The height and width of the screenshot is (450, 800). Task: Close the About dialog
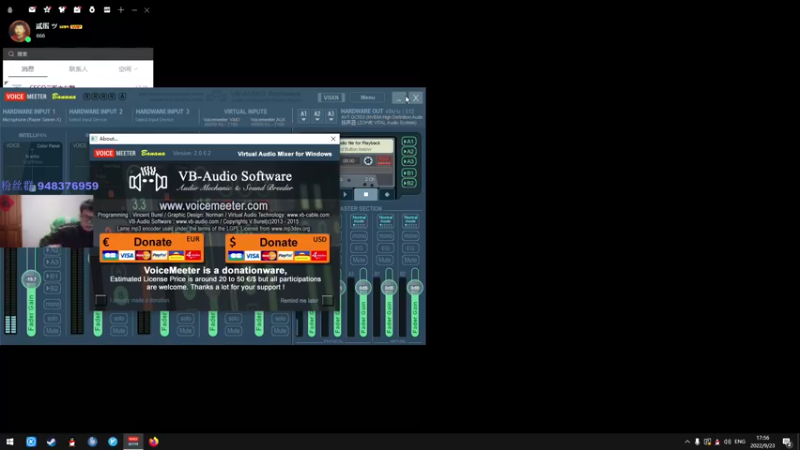click(x=333, y=139)
